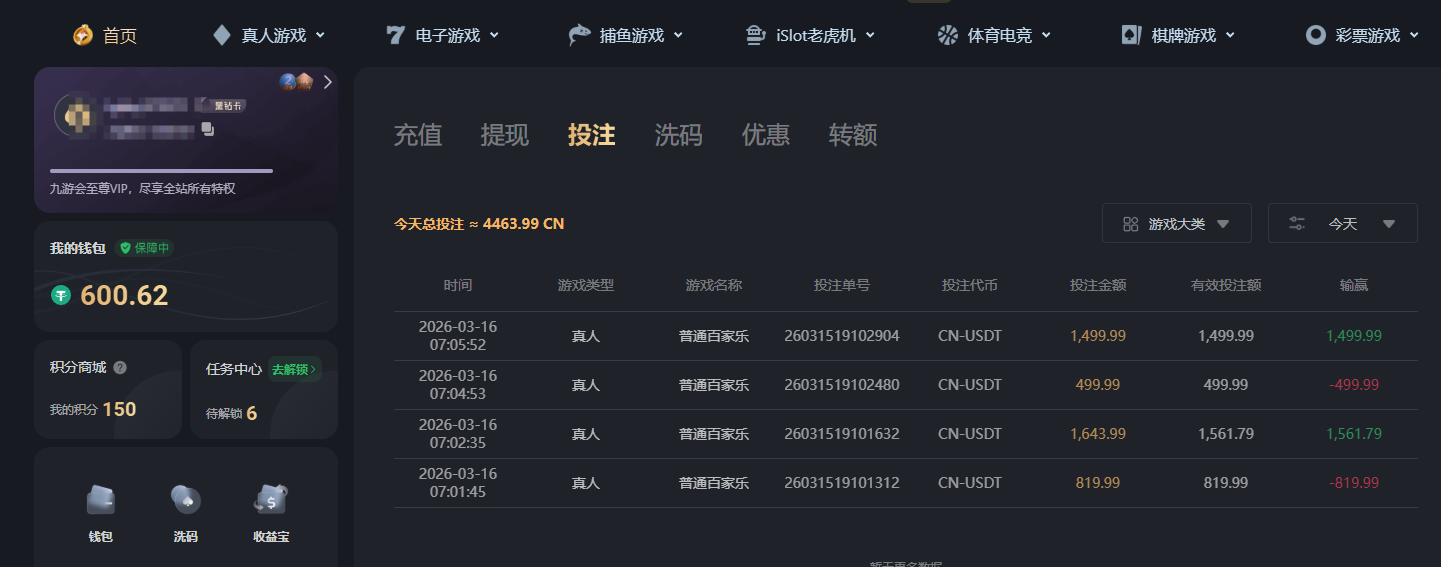The width and height of the screenshot is (1441, 567).
Task: Click the 钱包 wallet icon
Action: pyautogui.click(x=100, y=499)
